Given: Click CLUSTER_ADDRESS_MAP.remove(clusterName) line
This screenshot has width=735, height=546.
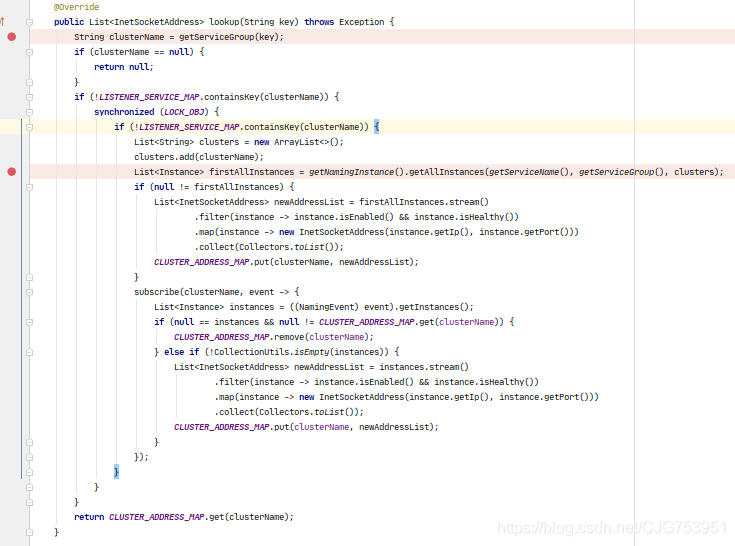Looking at the screenshot, I should click(x=274, y=337).
